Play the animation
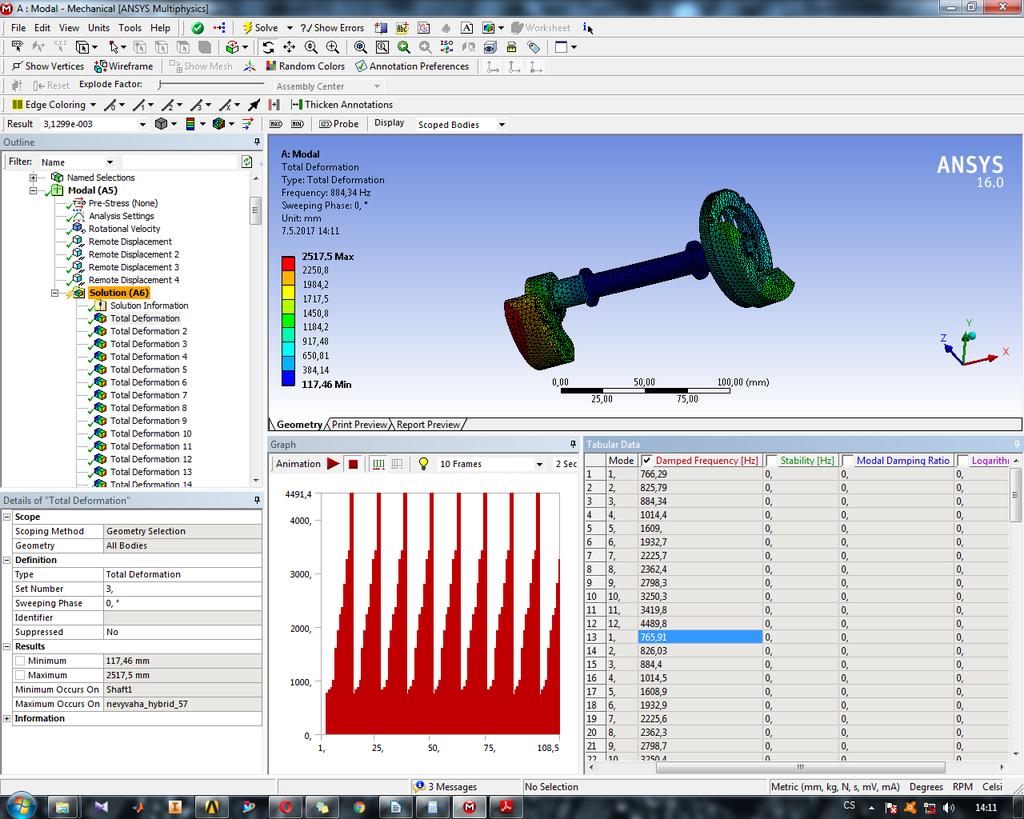This screenshot has height=819, width=1024. click(333, 464)
